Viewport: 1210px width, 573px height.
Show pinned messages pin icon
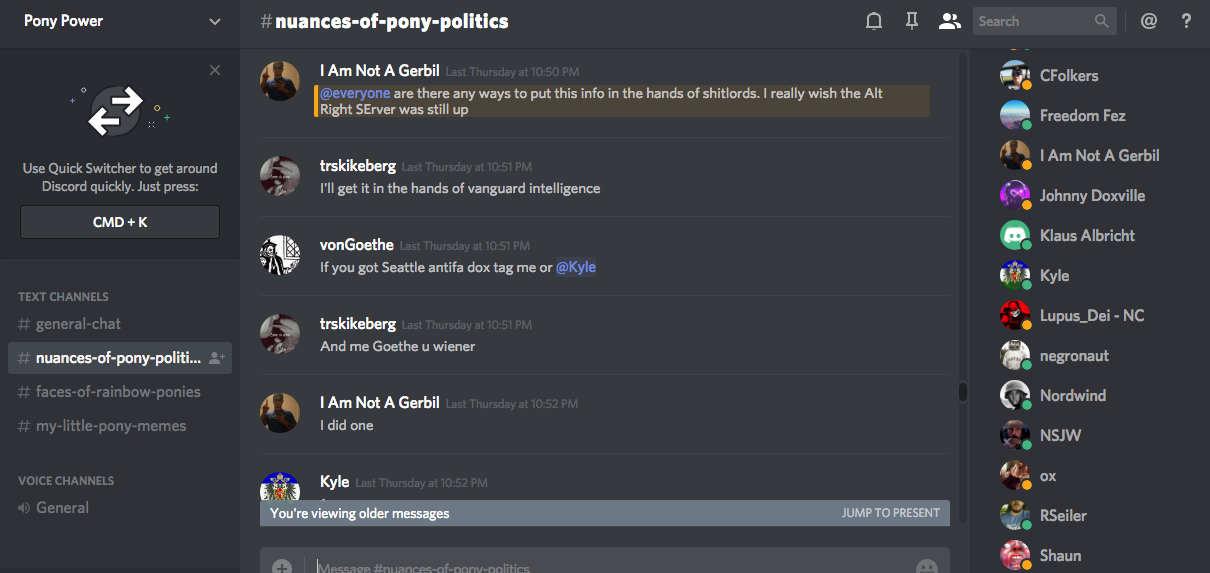(911, 21)
